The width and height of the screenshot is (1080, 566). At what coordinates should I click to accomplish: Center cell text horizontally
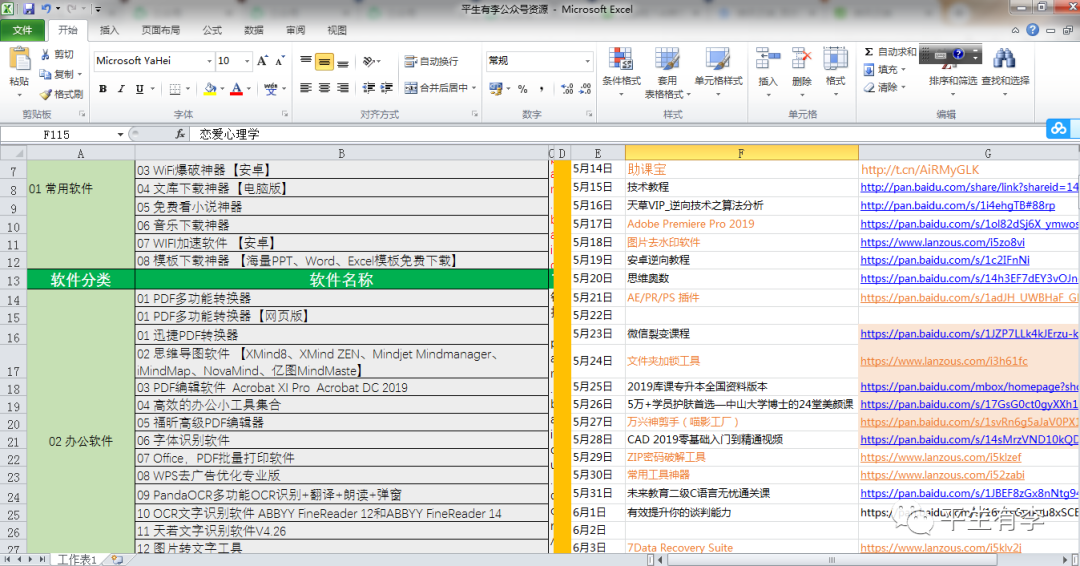324,88
